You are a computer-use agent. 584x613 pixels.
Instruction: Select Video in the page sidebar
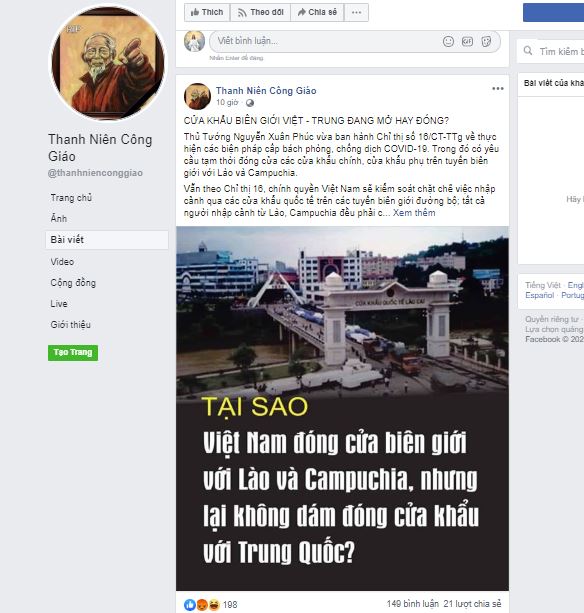62,262
